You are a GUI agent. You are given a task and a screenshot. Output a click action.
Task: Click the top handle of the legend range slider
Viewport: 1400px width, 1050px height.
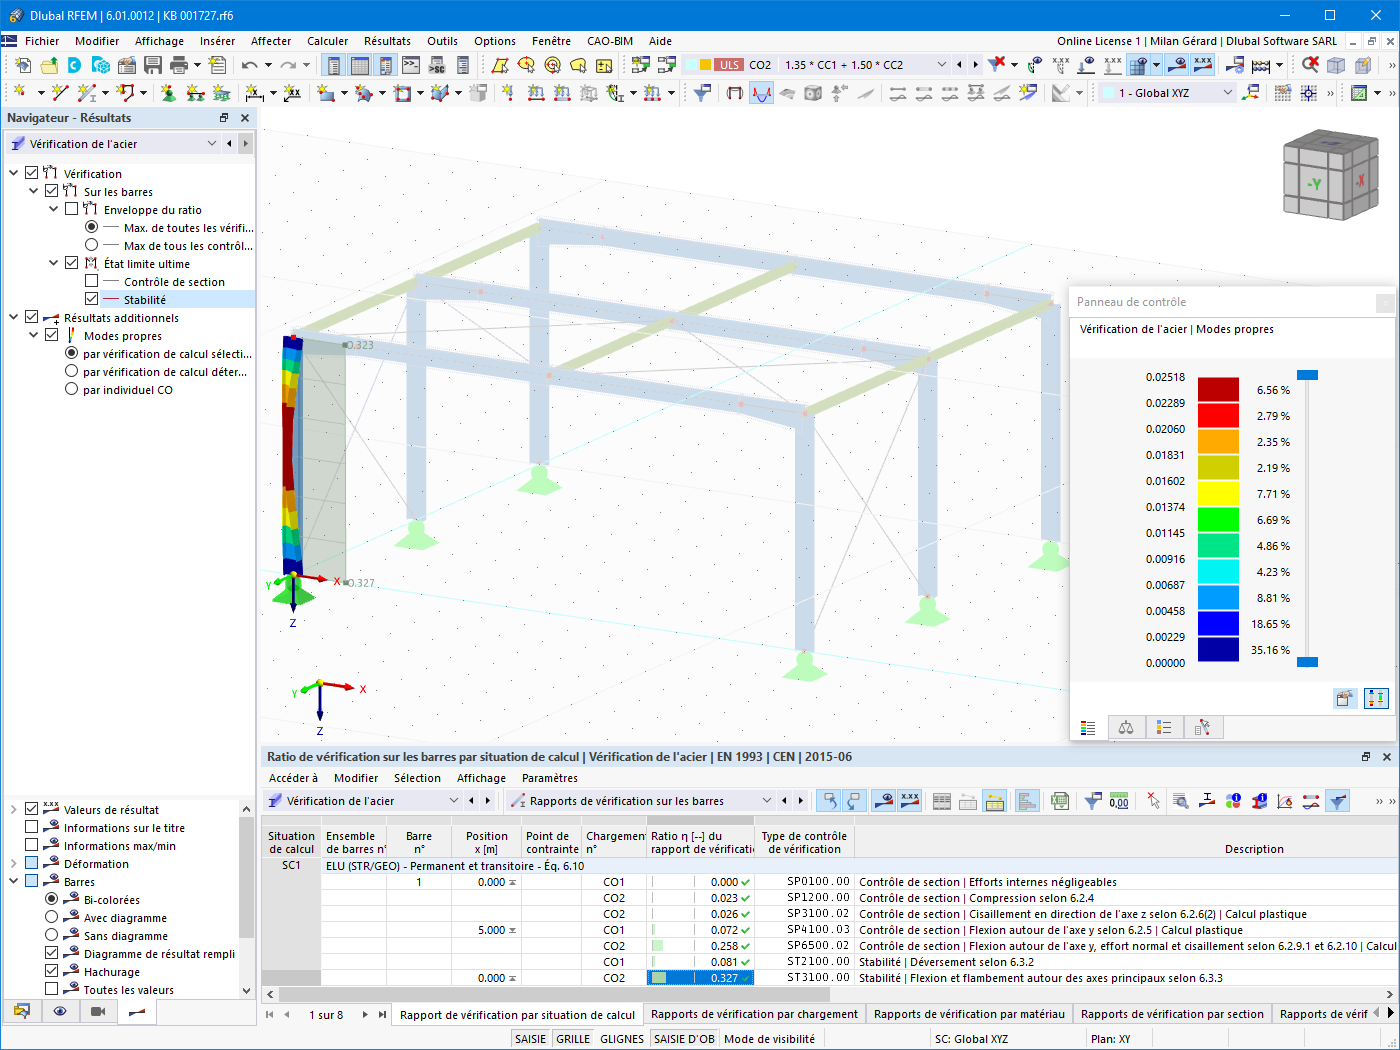pyautogui.click(x=1307, y=375)
